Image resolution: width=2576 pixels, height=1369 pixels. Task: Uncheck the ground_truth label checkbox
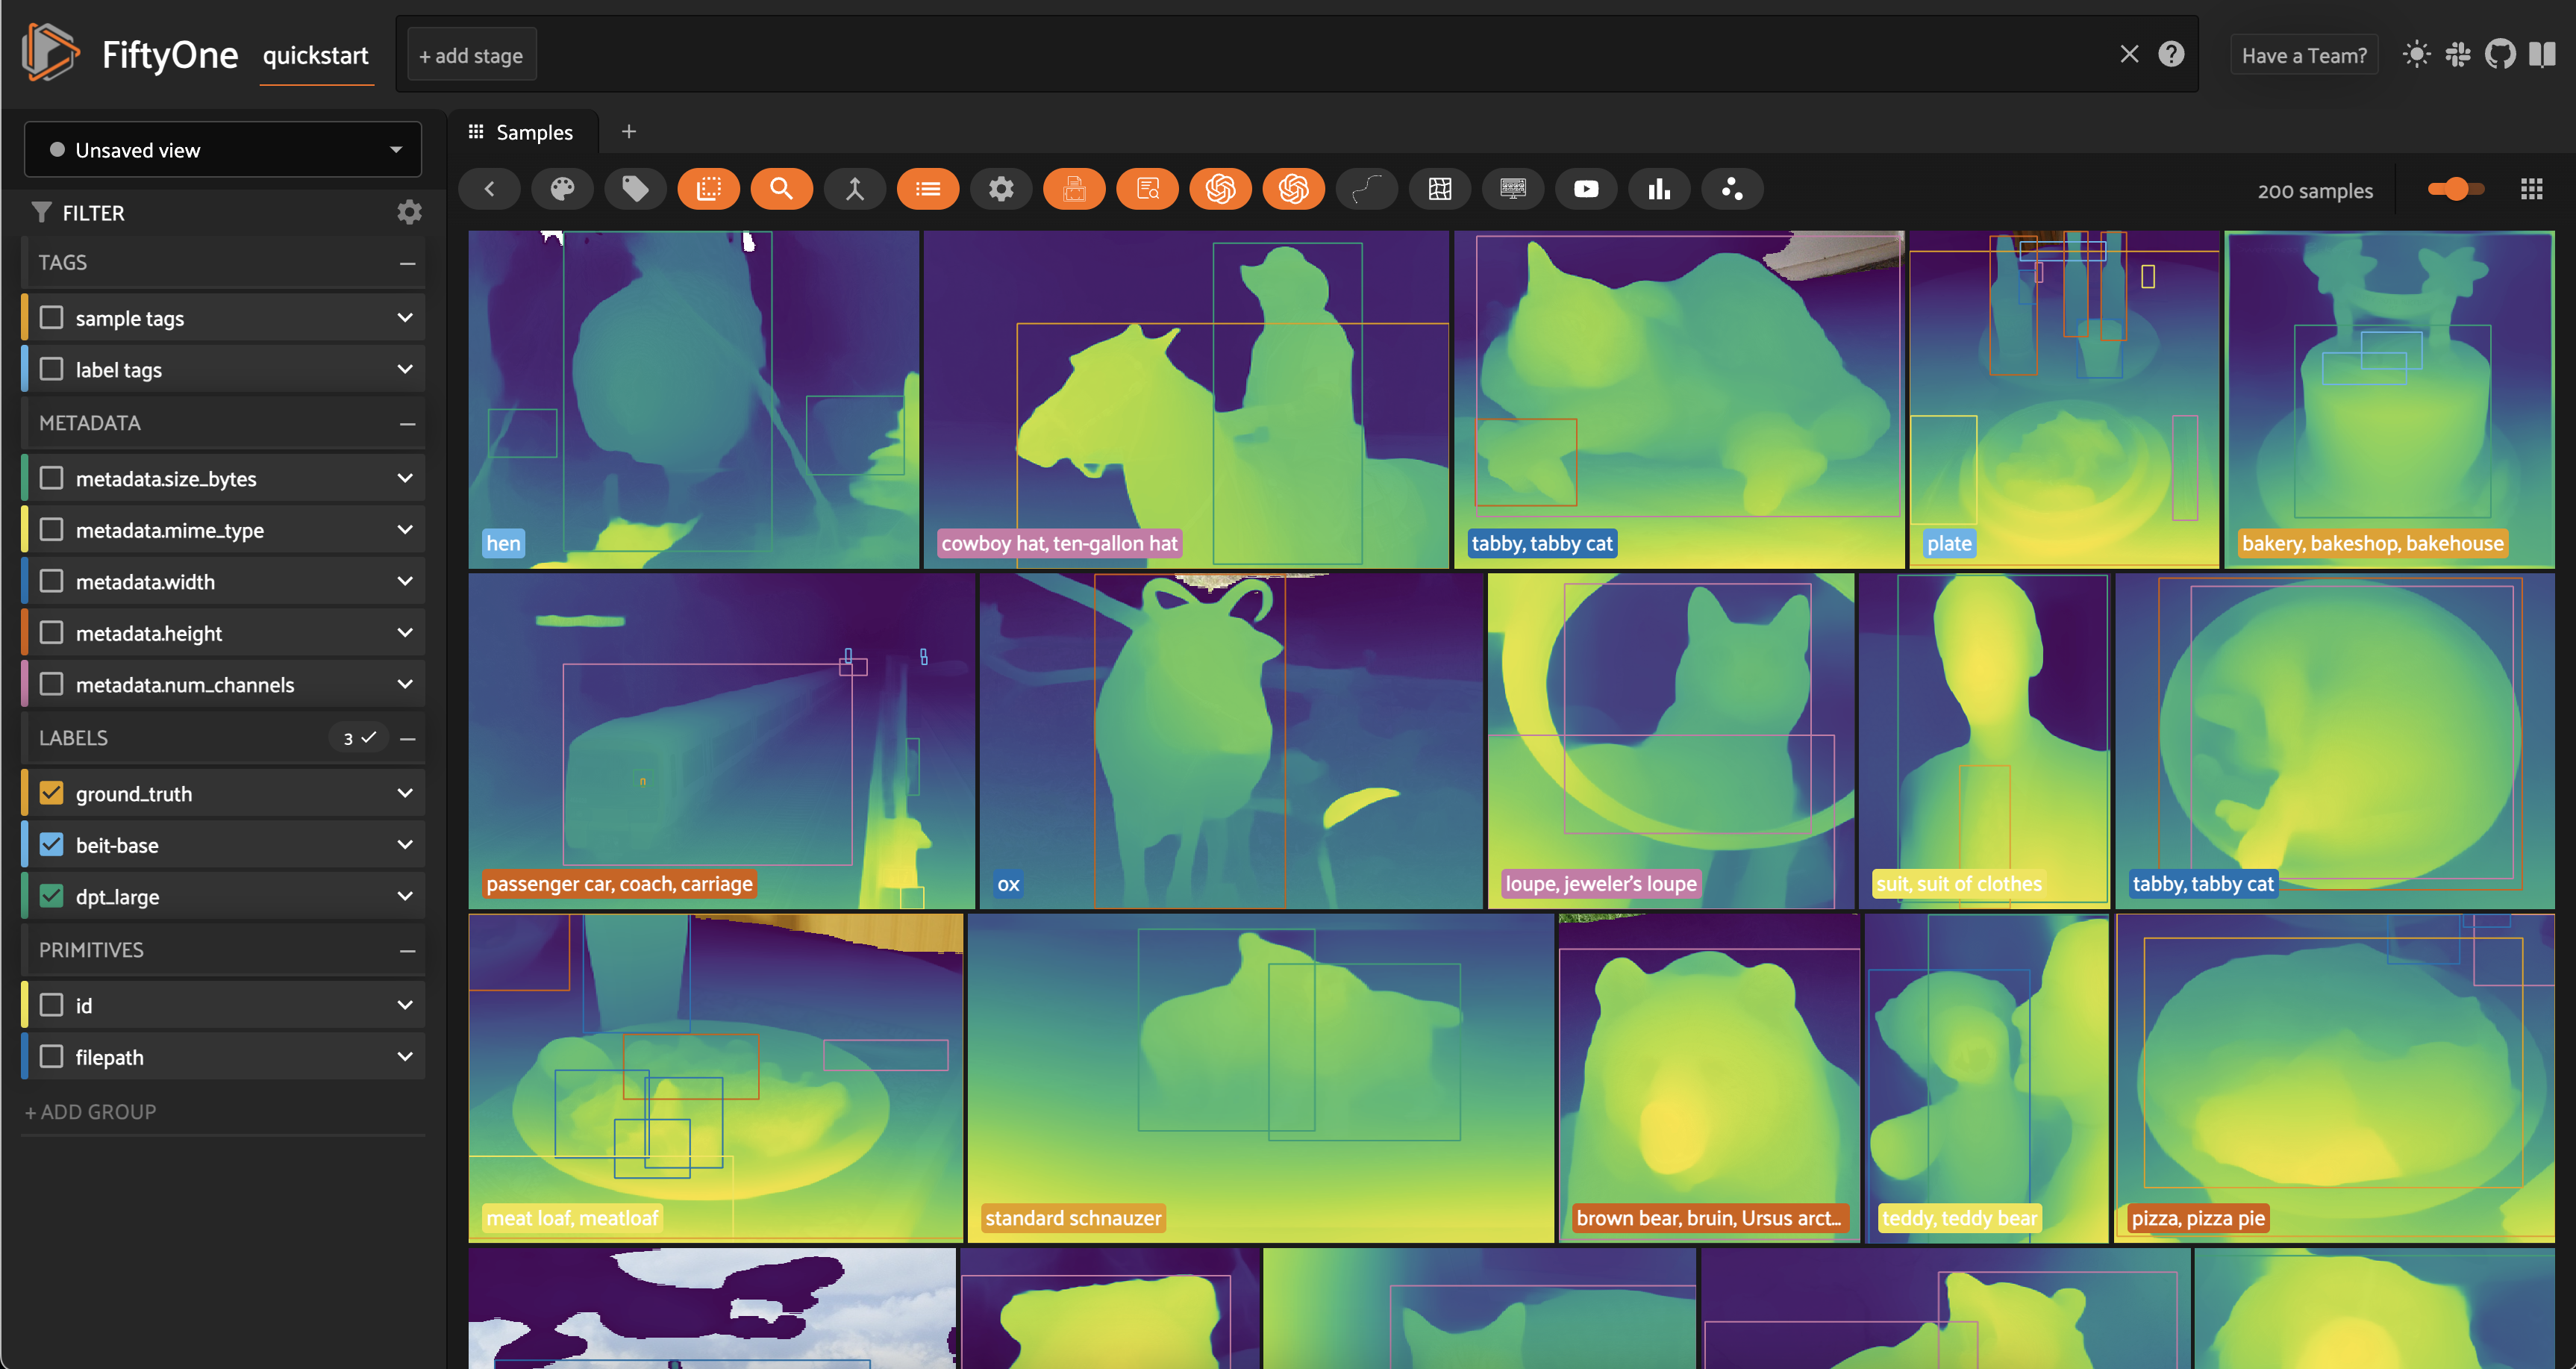tap(51, 793)
